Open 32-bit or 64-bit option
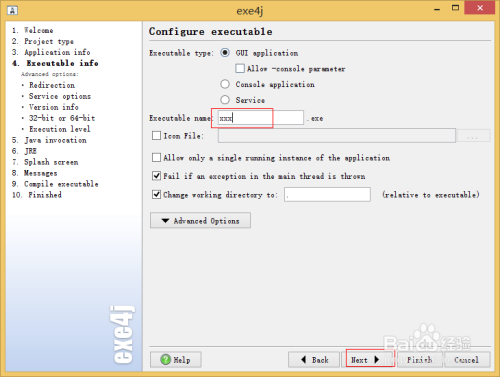Screen dimensions: 500x377 62,118
